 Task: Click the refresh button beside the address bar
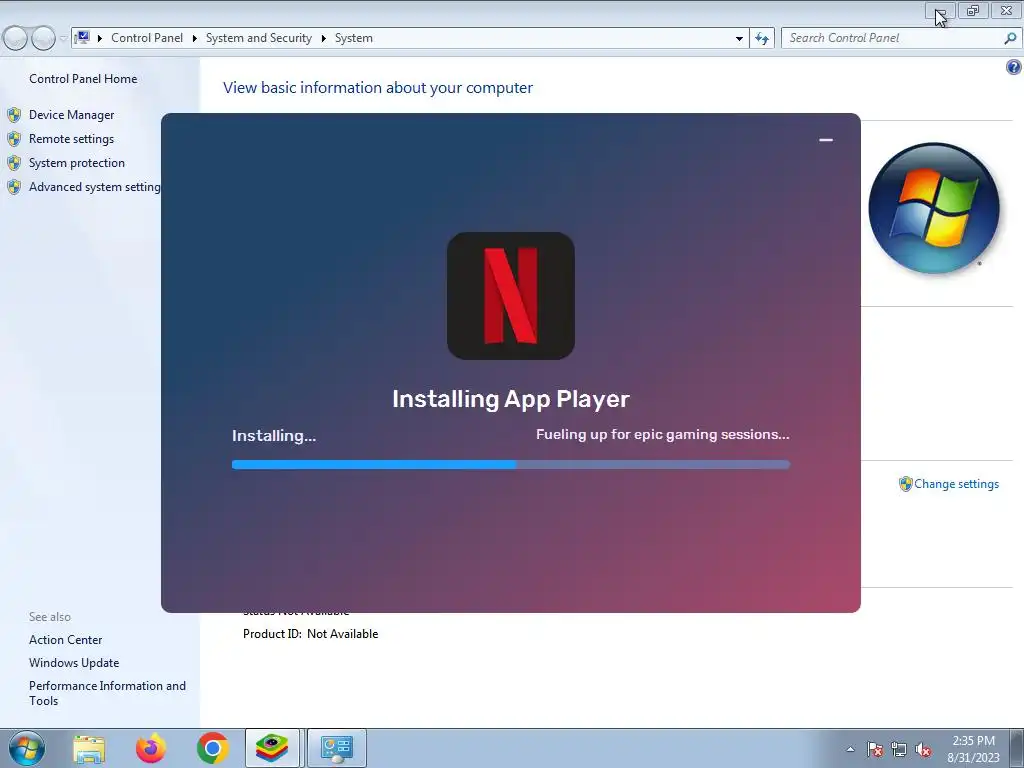761,38
